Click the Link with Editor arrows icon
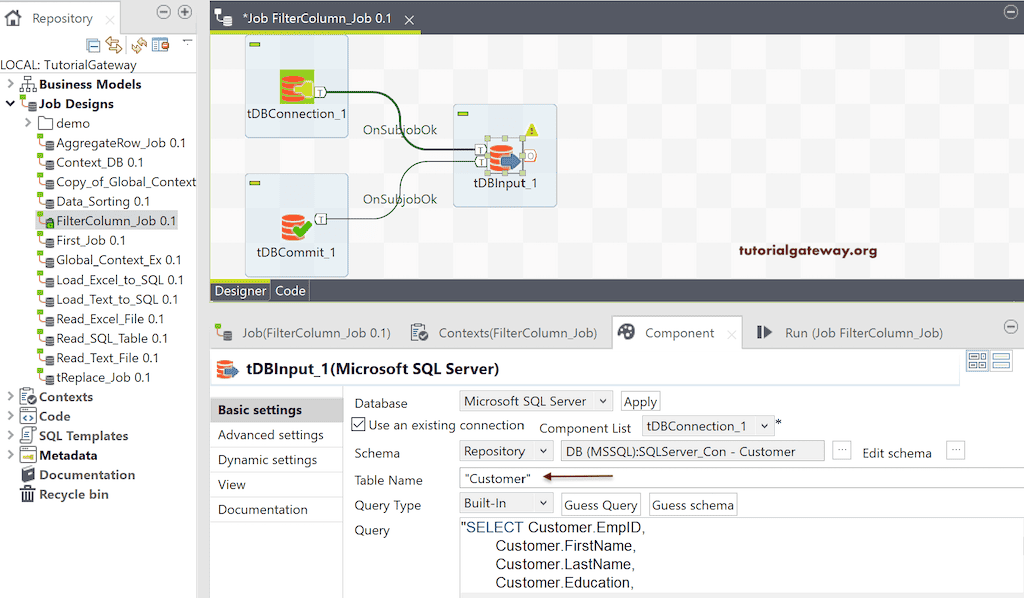The height and width of the screenshot is (598, 1024). (x=114, y=45)
